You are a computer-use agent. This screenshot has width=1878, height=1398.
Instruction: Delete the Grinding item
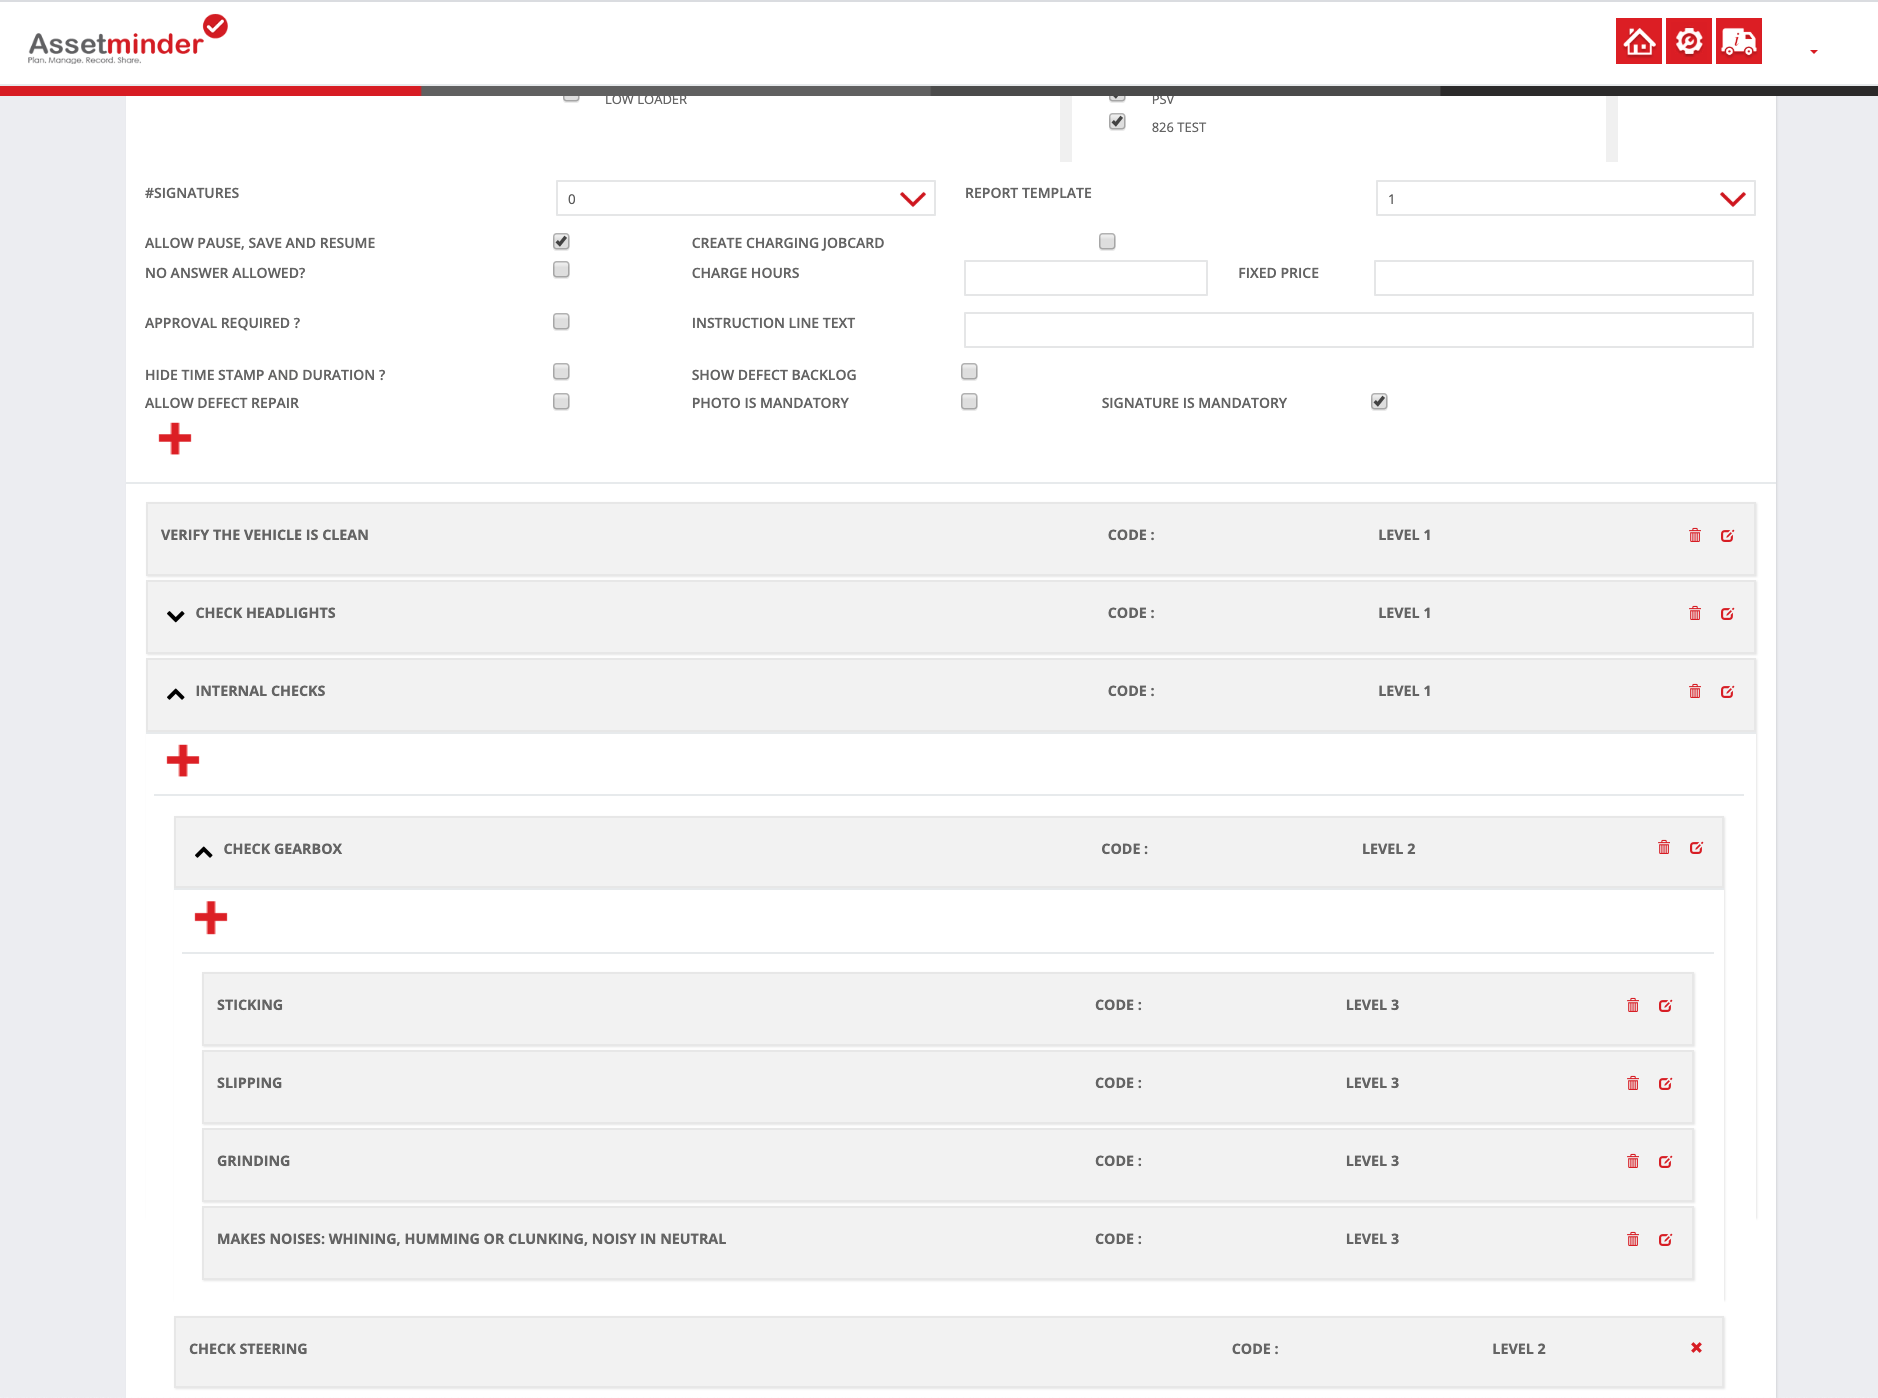(1633, 1161)
